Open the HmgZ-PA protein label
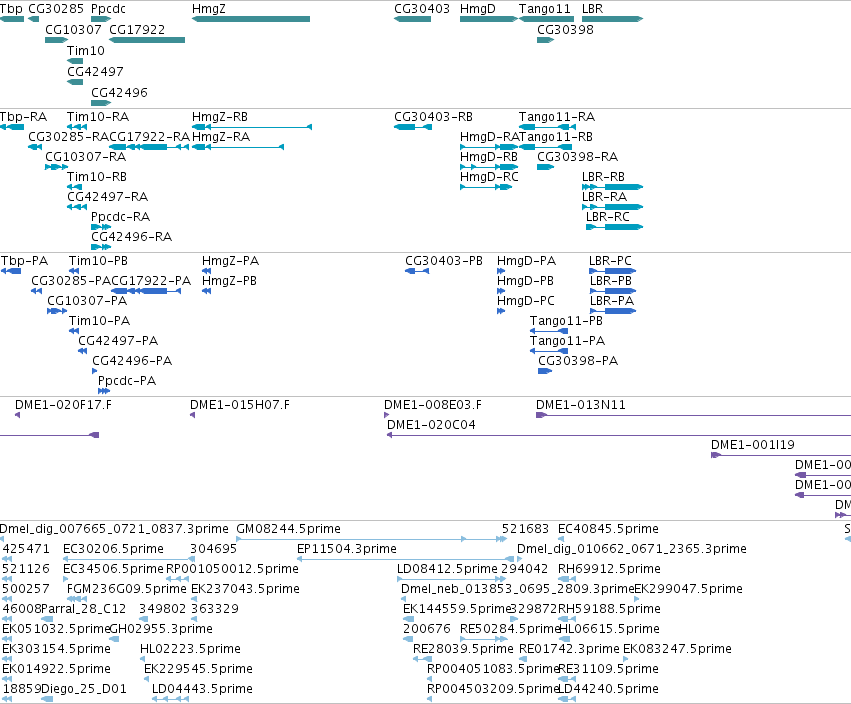 (x=231, y=261)
